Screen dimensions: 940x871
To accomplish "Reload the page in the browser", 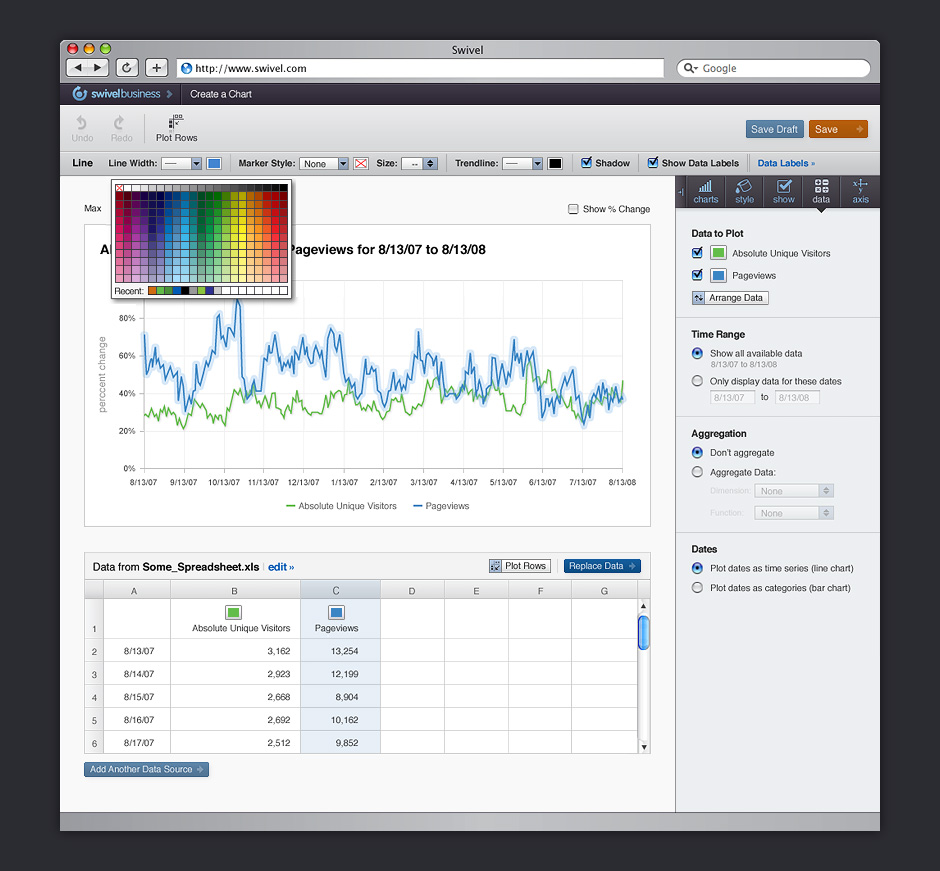I will (x=127, y=68).
